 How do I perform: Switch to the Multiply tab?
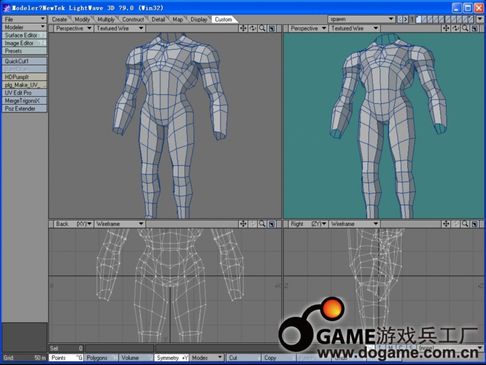pyautogui.click(x=106, y=19)
